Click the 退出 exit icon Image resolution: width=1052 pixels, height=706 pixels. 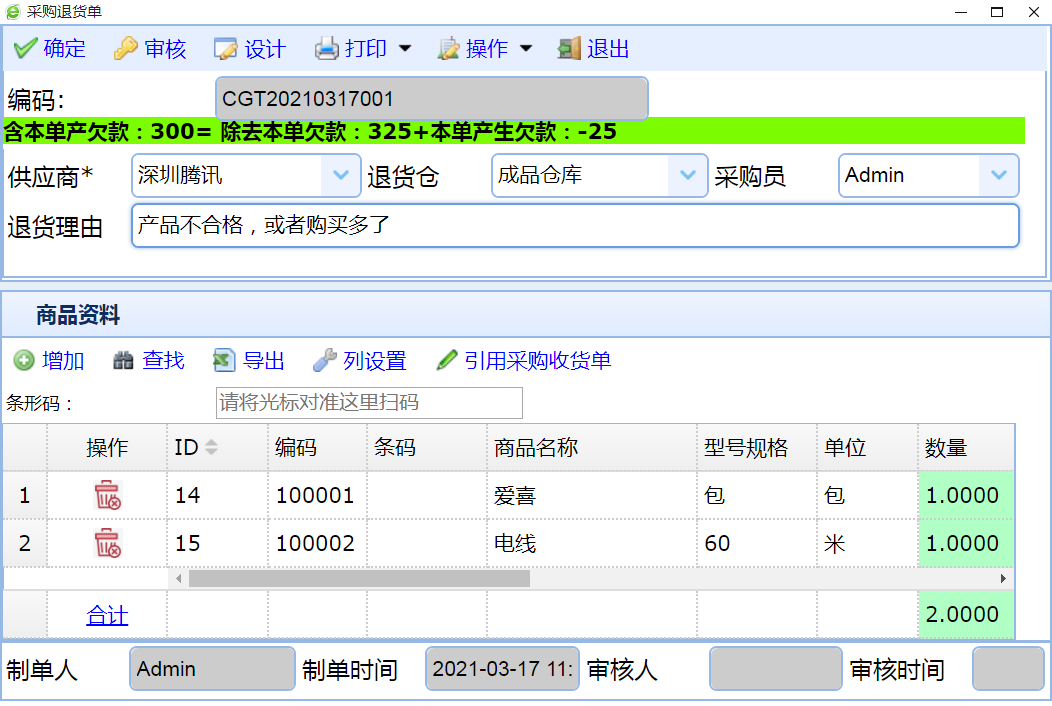click(569, 49)
